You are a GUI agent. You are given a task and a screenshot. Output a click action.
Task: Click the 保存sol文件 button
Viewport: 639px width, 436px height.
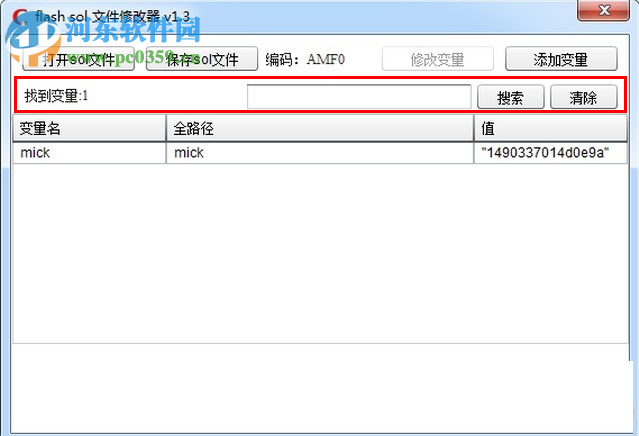tap(202, 59)
